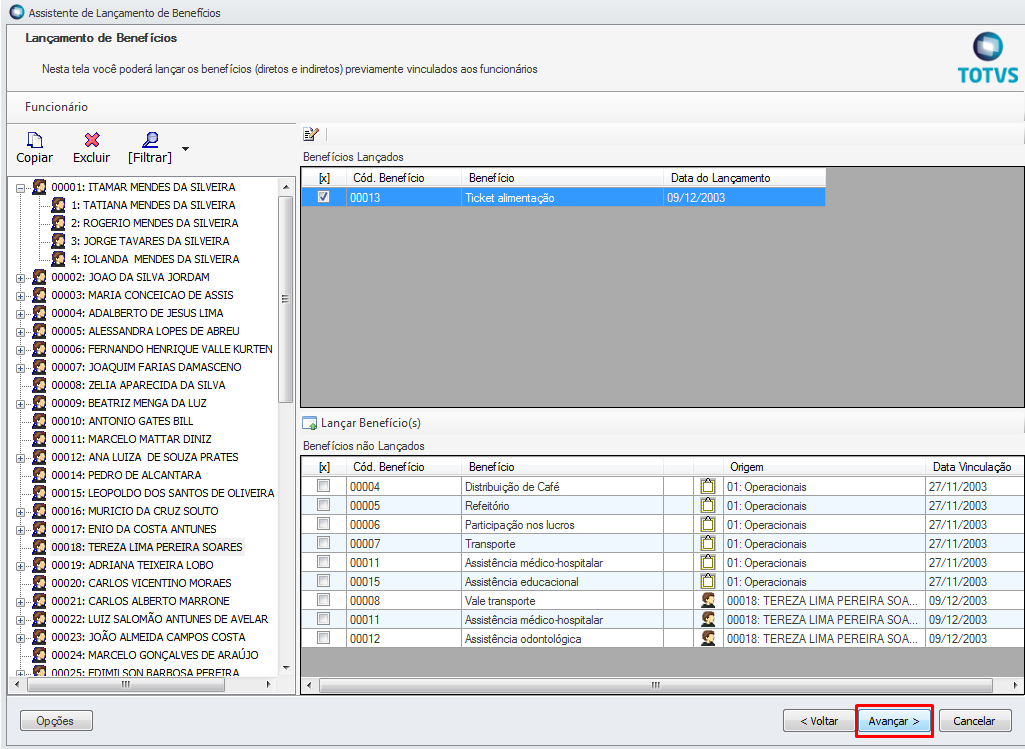Click employee icon on Assistência odontológica row
The image size is (1025, 749).
pyautogui.click(x=708, y=638)
